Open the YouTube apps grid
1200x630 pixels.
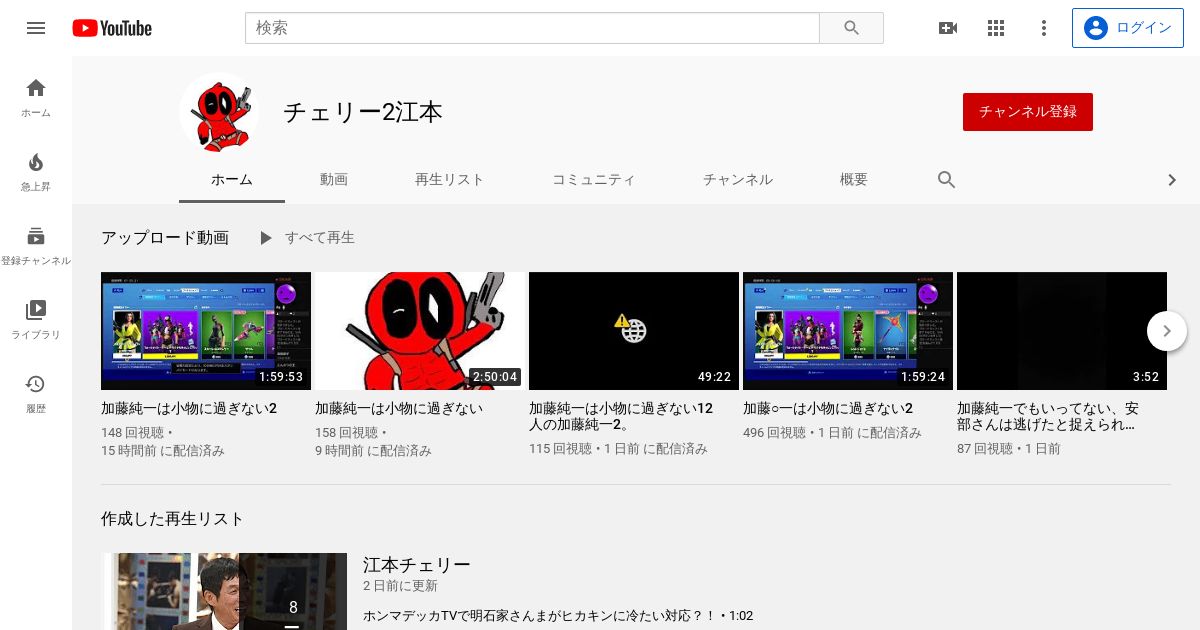tap(996, 28)
